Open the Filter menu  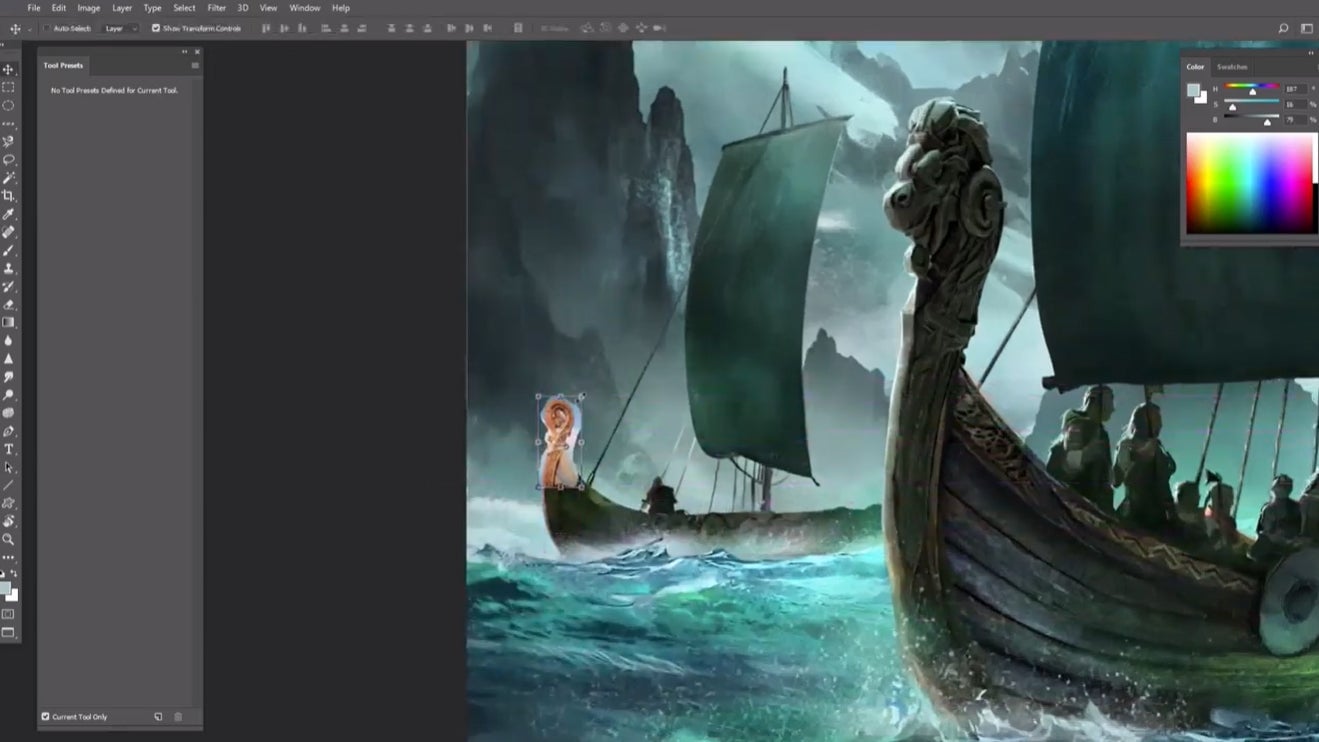(216, 8)
